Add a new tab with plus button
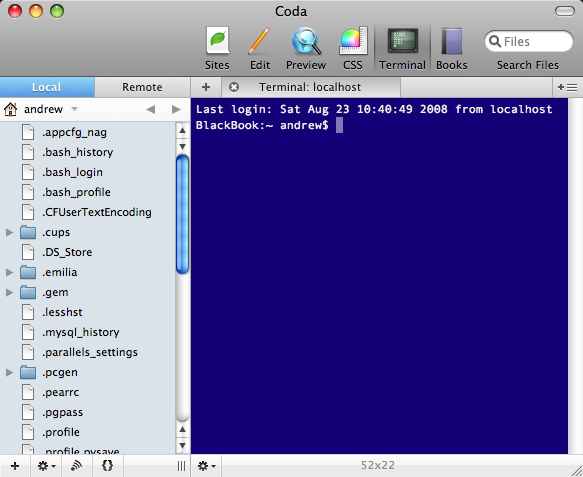The image size is (583, 477). coord(206,87)
